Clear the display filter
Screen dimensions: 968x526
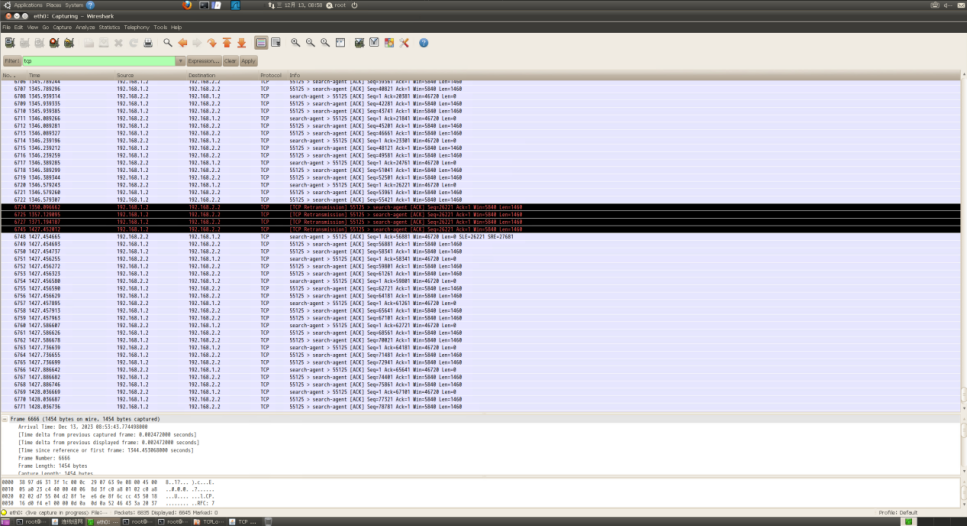[x=230, y=61]
